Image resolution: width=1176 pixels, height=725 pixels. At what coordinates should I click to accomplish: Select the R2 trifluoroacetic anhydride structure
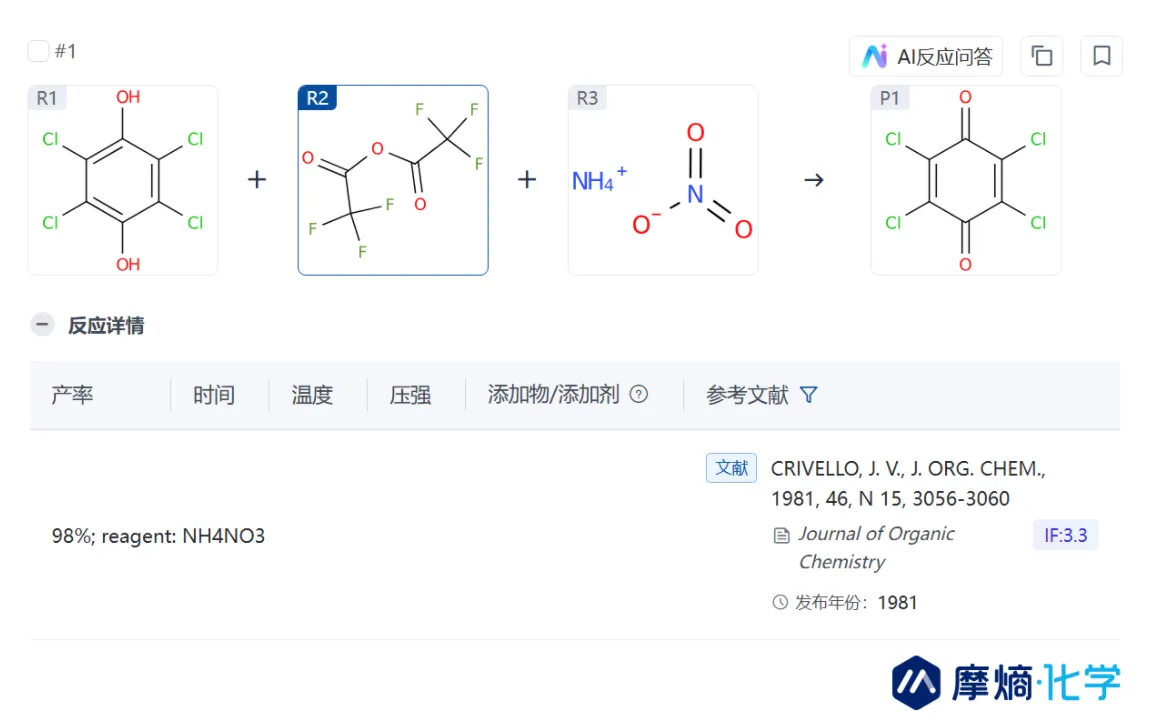pos(393,180)
